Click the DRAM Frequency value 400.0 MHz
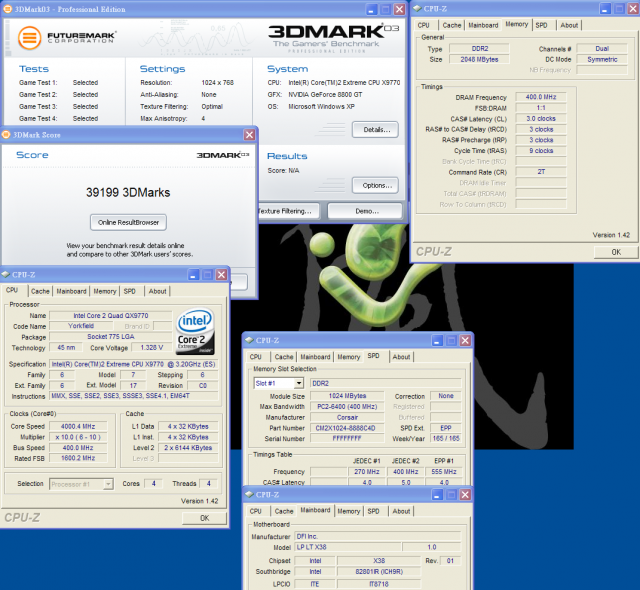 pos(541,97)
